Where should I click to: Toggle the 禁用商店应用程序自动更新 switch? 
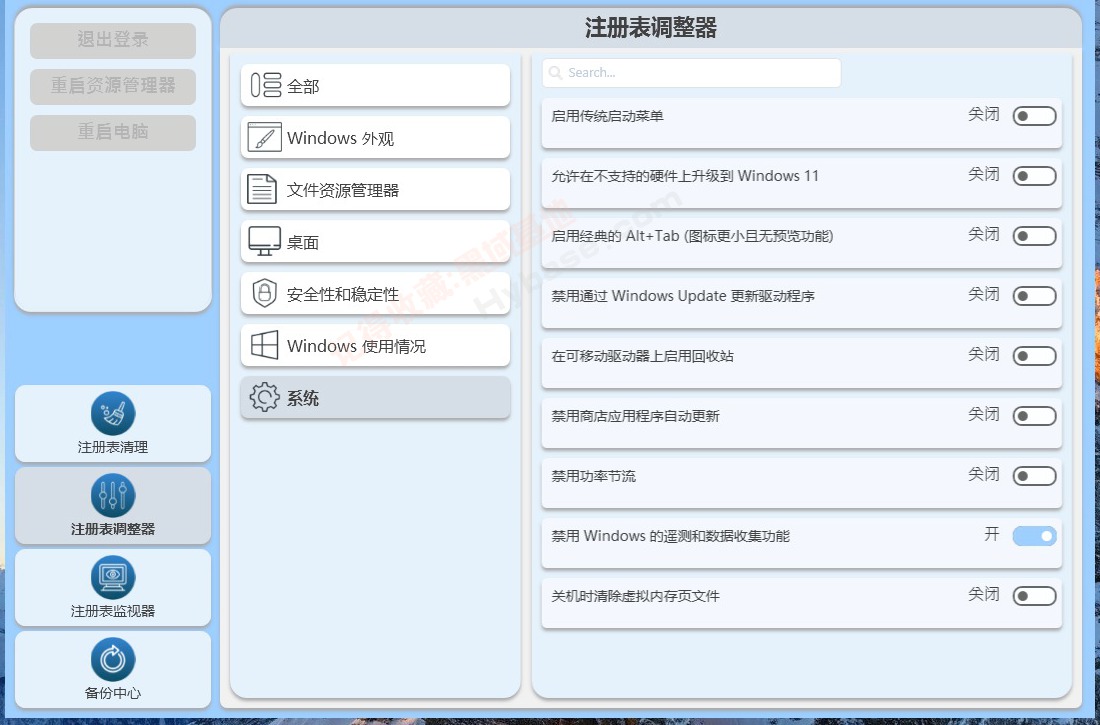point(1034,416)
